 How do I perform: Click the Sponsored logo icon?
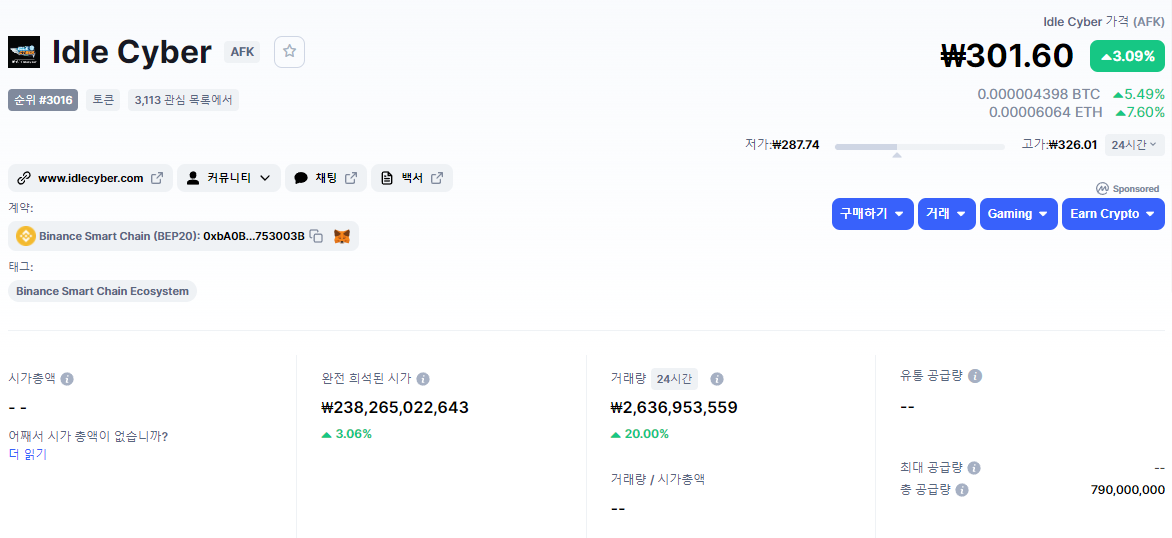[x=1102, y=188]
